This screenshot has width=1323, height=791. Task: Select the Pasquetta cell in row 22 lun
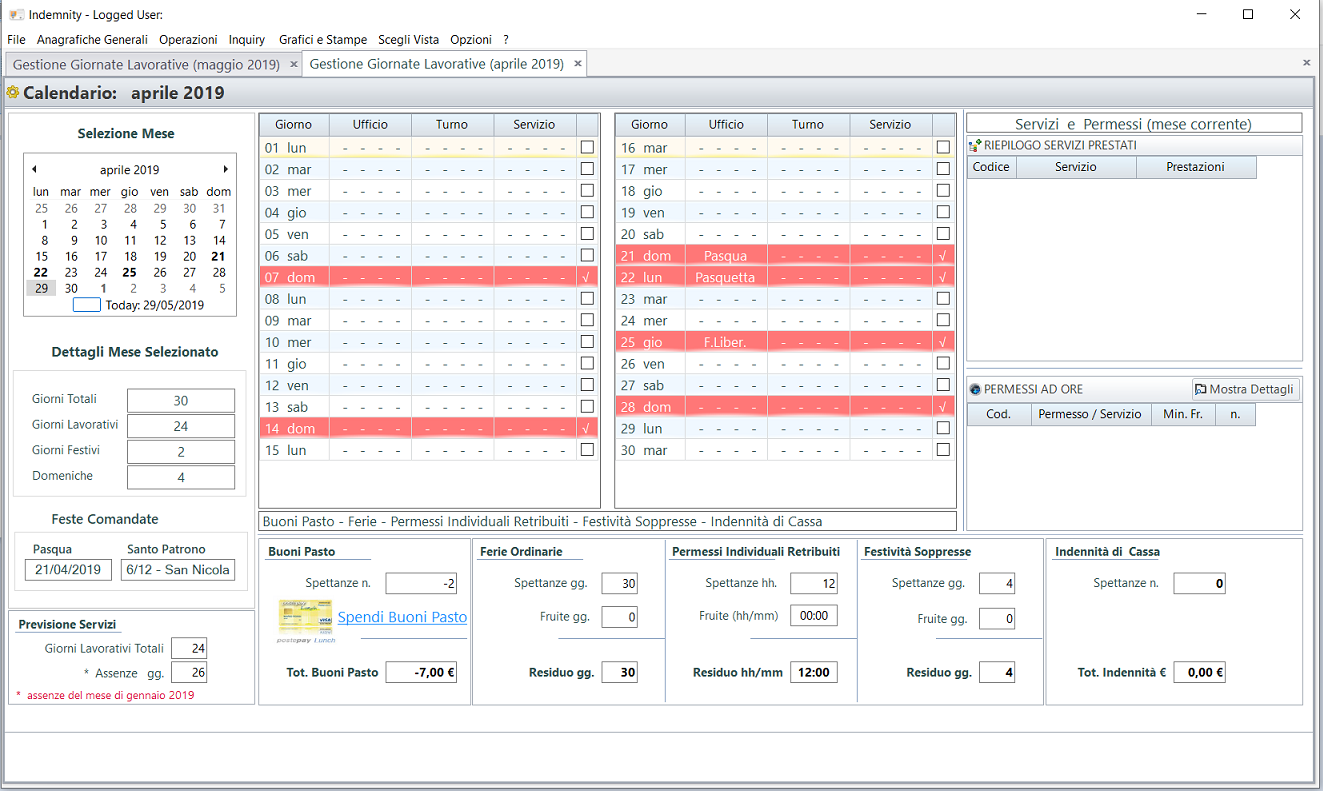point(726,277)
